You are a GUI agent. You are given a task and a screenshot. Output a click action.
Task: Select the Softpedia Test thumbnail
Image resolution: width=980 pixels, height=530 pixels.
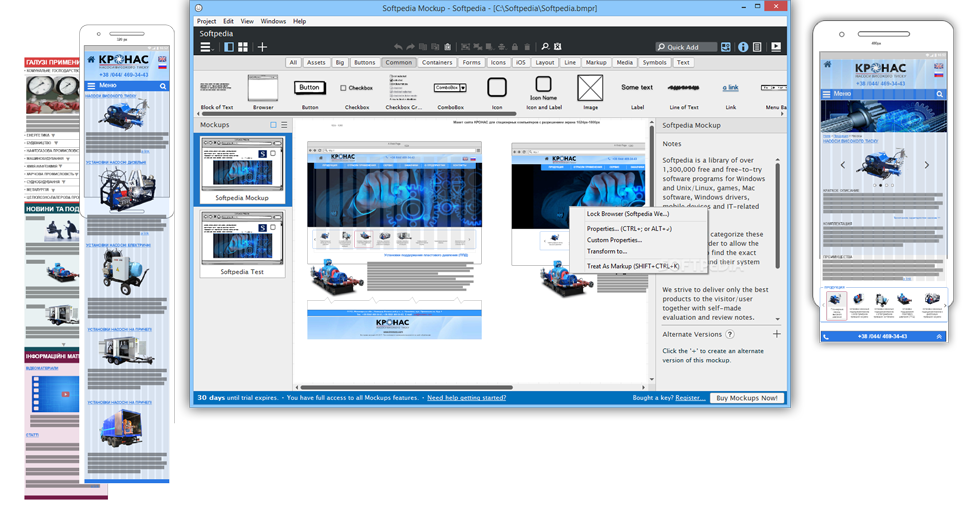coord(242,243)
